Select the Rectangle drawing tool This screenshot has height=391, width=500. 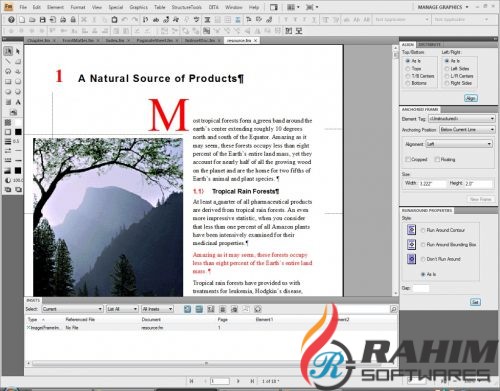tap(8, 81)
